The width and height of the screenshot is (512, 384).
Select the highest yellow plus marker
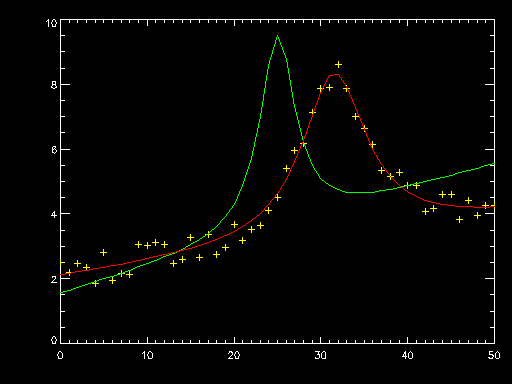point(338,64)
